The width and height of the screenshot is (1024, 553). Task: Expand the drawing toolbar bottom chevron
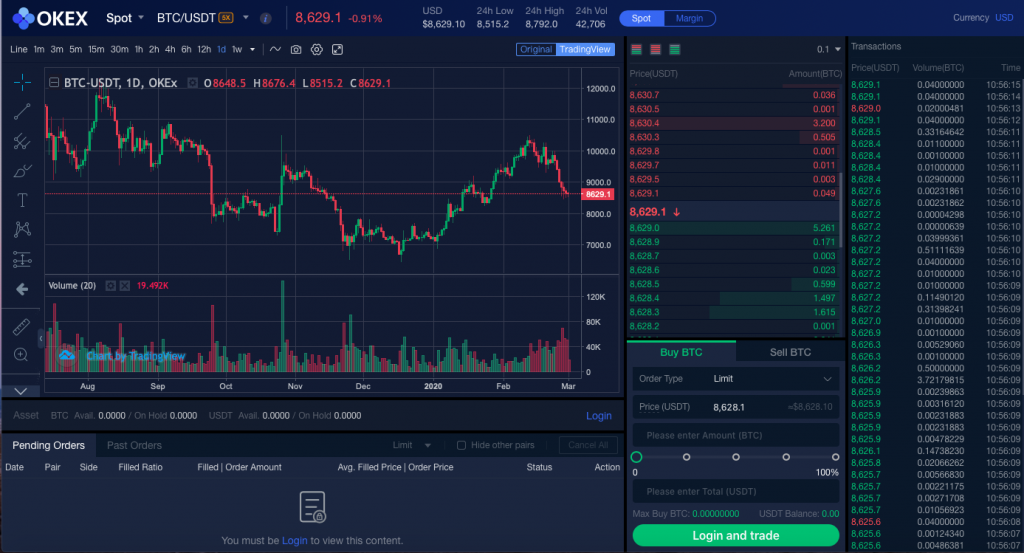(21, 391)
